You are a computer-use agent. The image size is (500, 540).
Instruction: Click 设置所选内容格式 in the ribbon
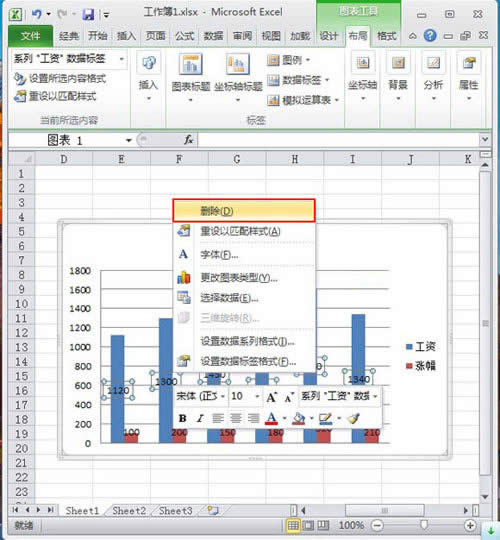pos(60,79)
